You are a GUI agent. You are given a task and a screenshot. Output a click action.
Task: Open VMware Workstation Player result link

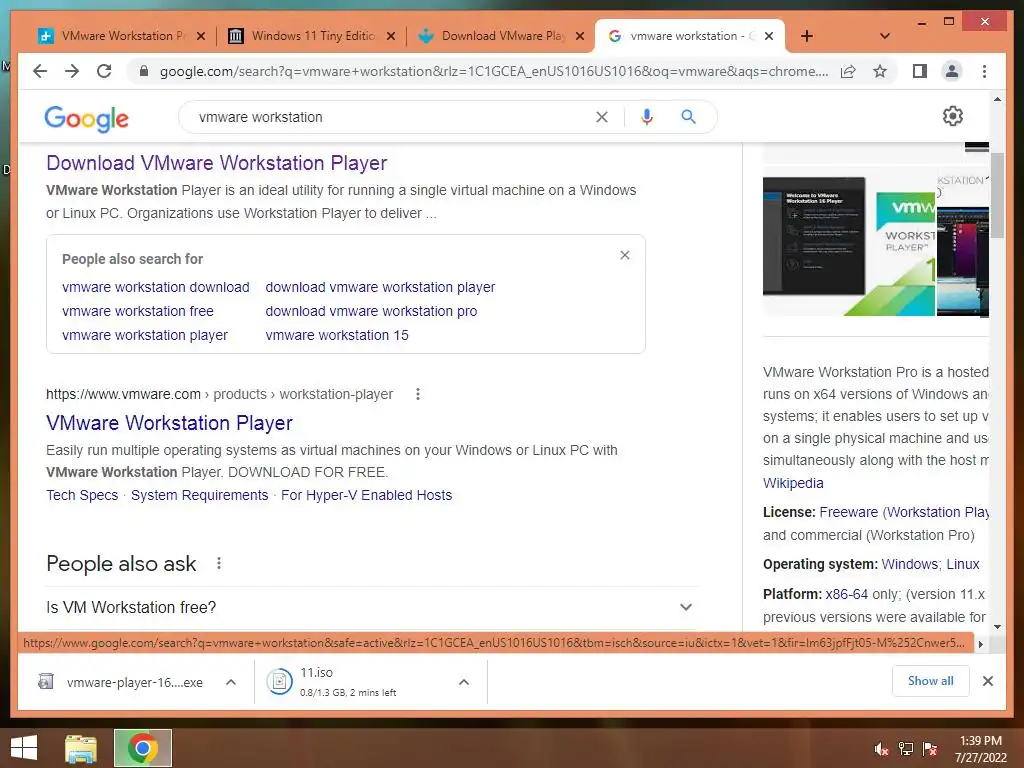[169, 423]
